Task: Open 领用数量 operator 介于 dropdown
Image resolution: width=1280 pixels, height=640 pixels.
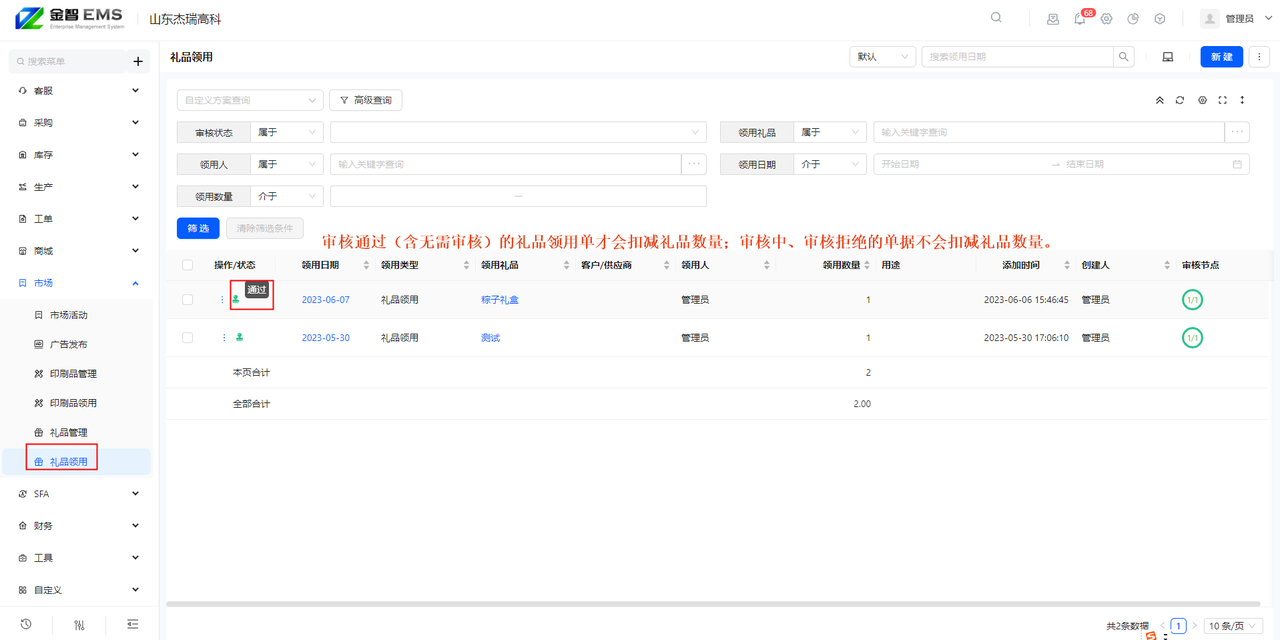Action: [287, 196]
